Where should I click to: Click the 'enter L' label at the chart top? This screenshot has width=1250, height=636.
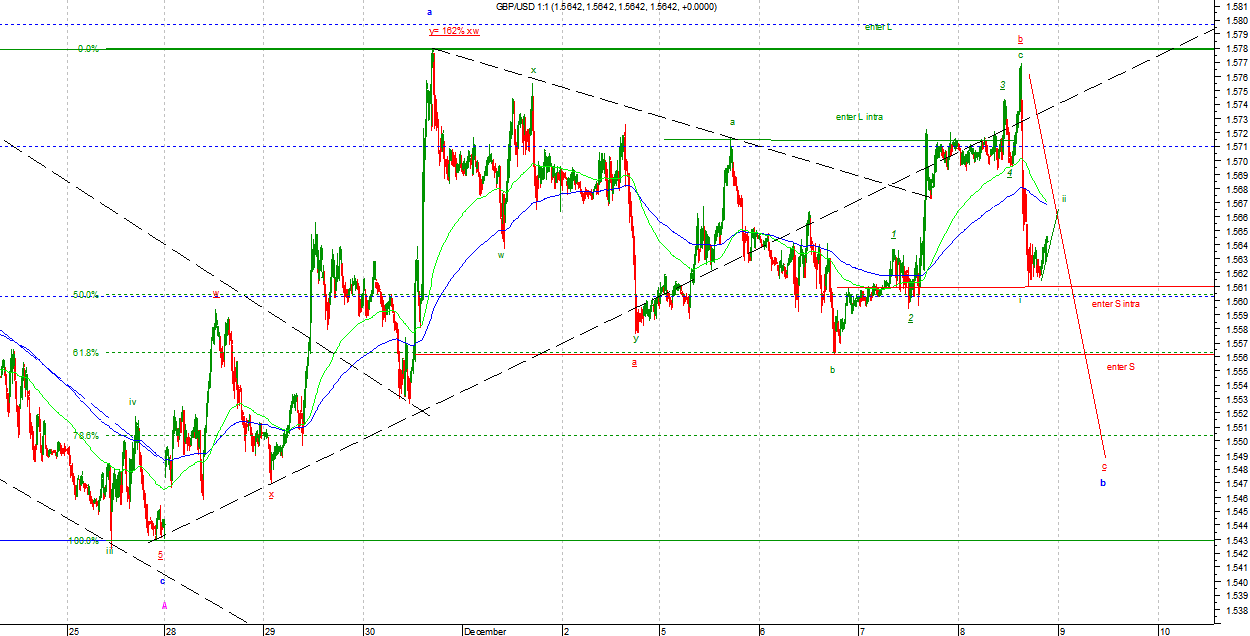point(878,26)
